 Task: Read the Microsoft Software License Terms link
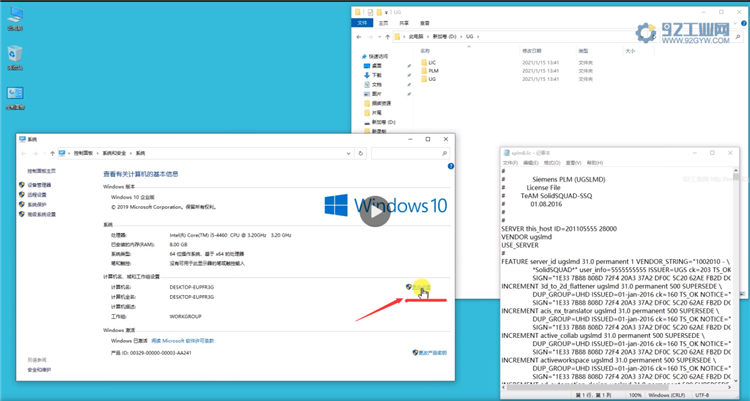(x=183, y=341)
